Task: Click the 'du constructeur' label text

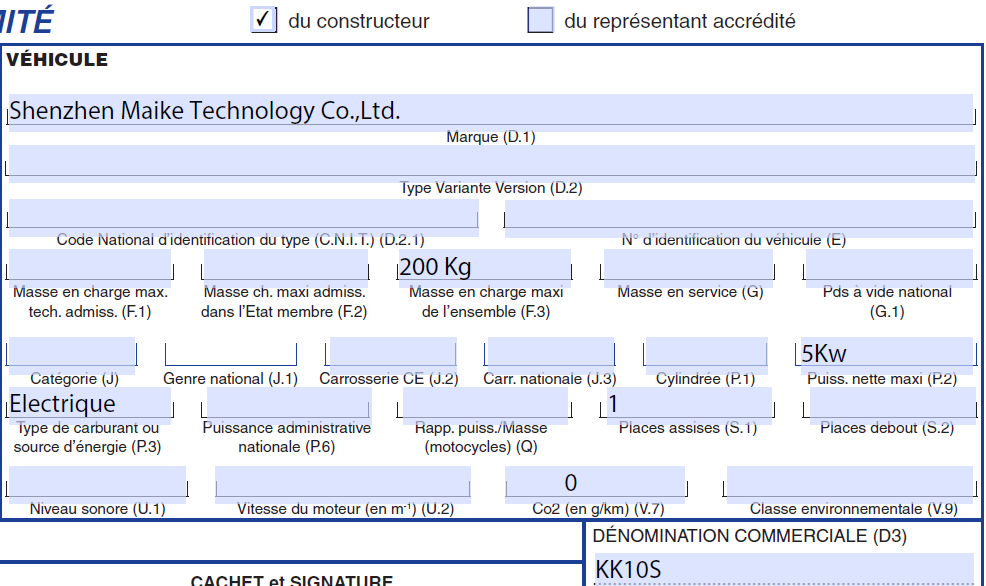Action: pos(358,21)
